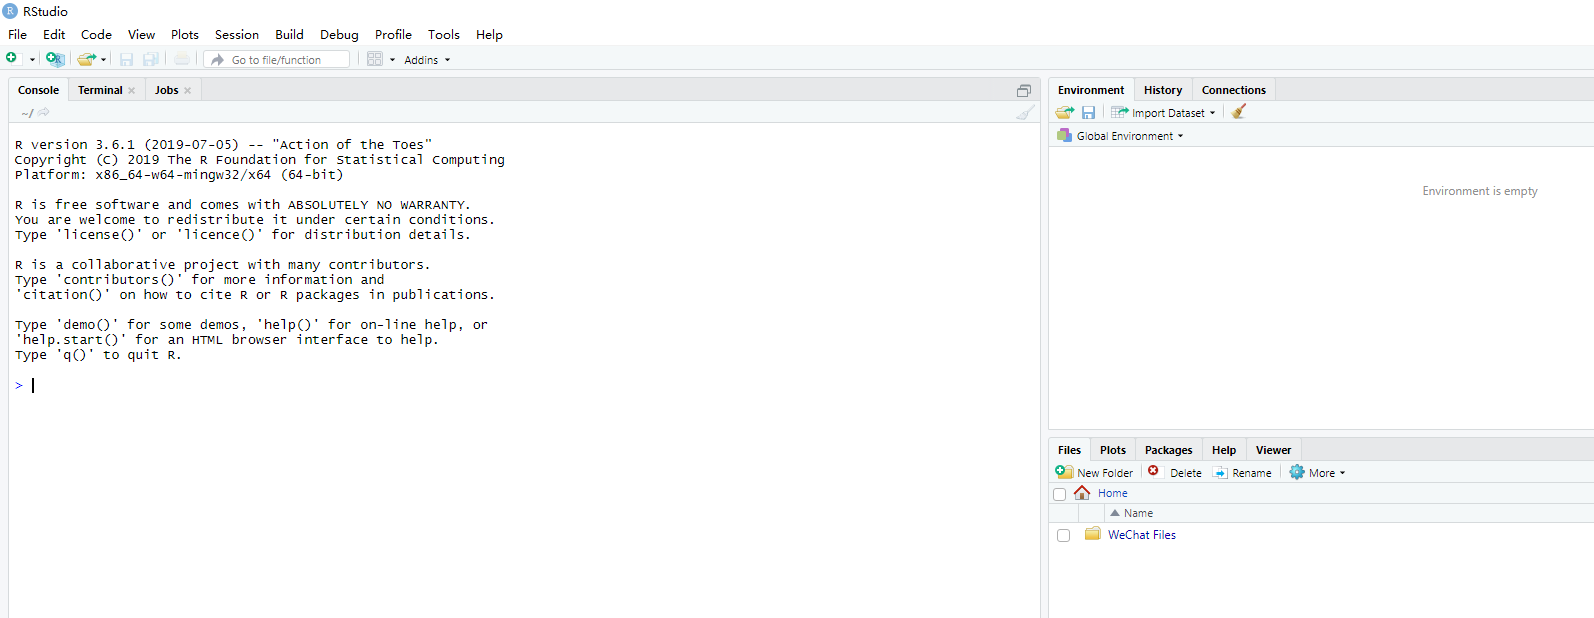Open the Code menu

pos(96,34)
